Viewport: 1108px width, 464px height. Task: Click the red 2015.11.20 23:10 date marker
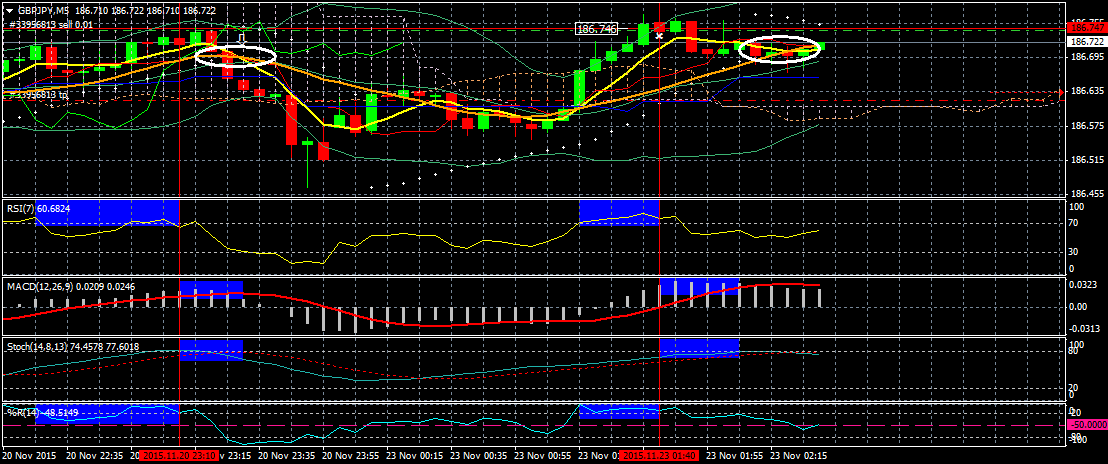179,456
